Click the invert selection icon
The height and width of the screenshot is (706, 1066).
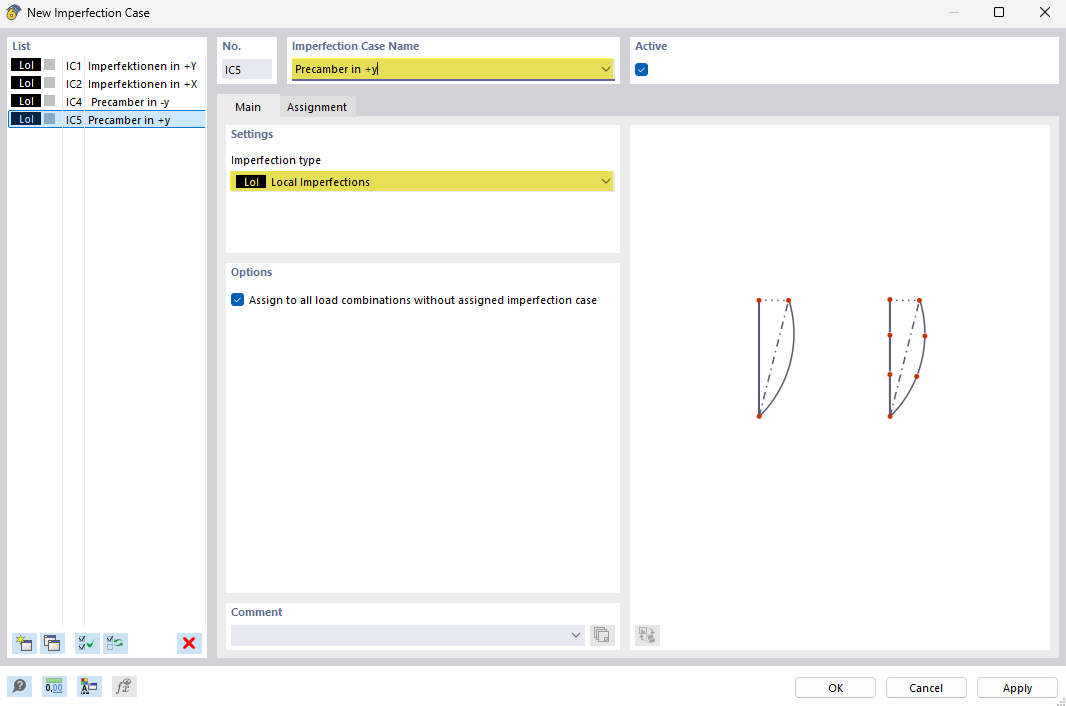click(x=116, y=643)
